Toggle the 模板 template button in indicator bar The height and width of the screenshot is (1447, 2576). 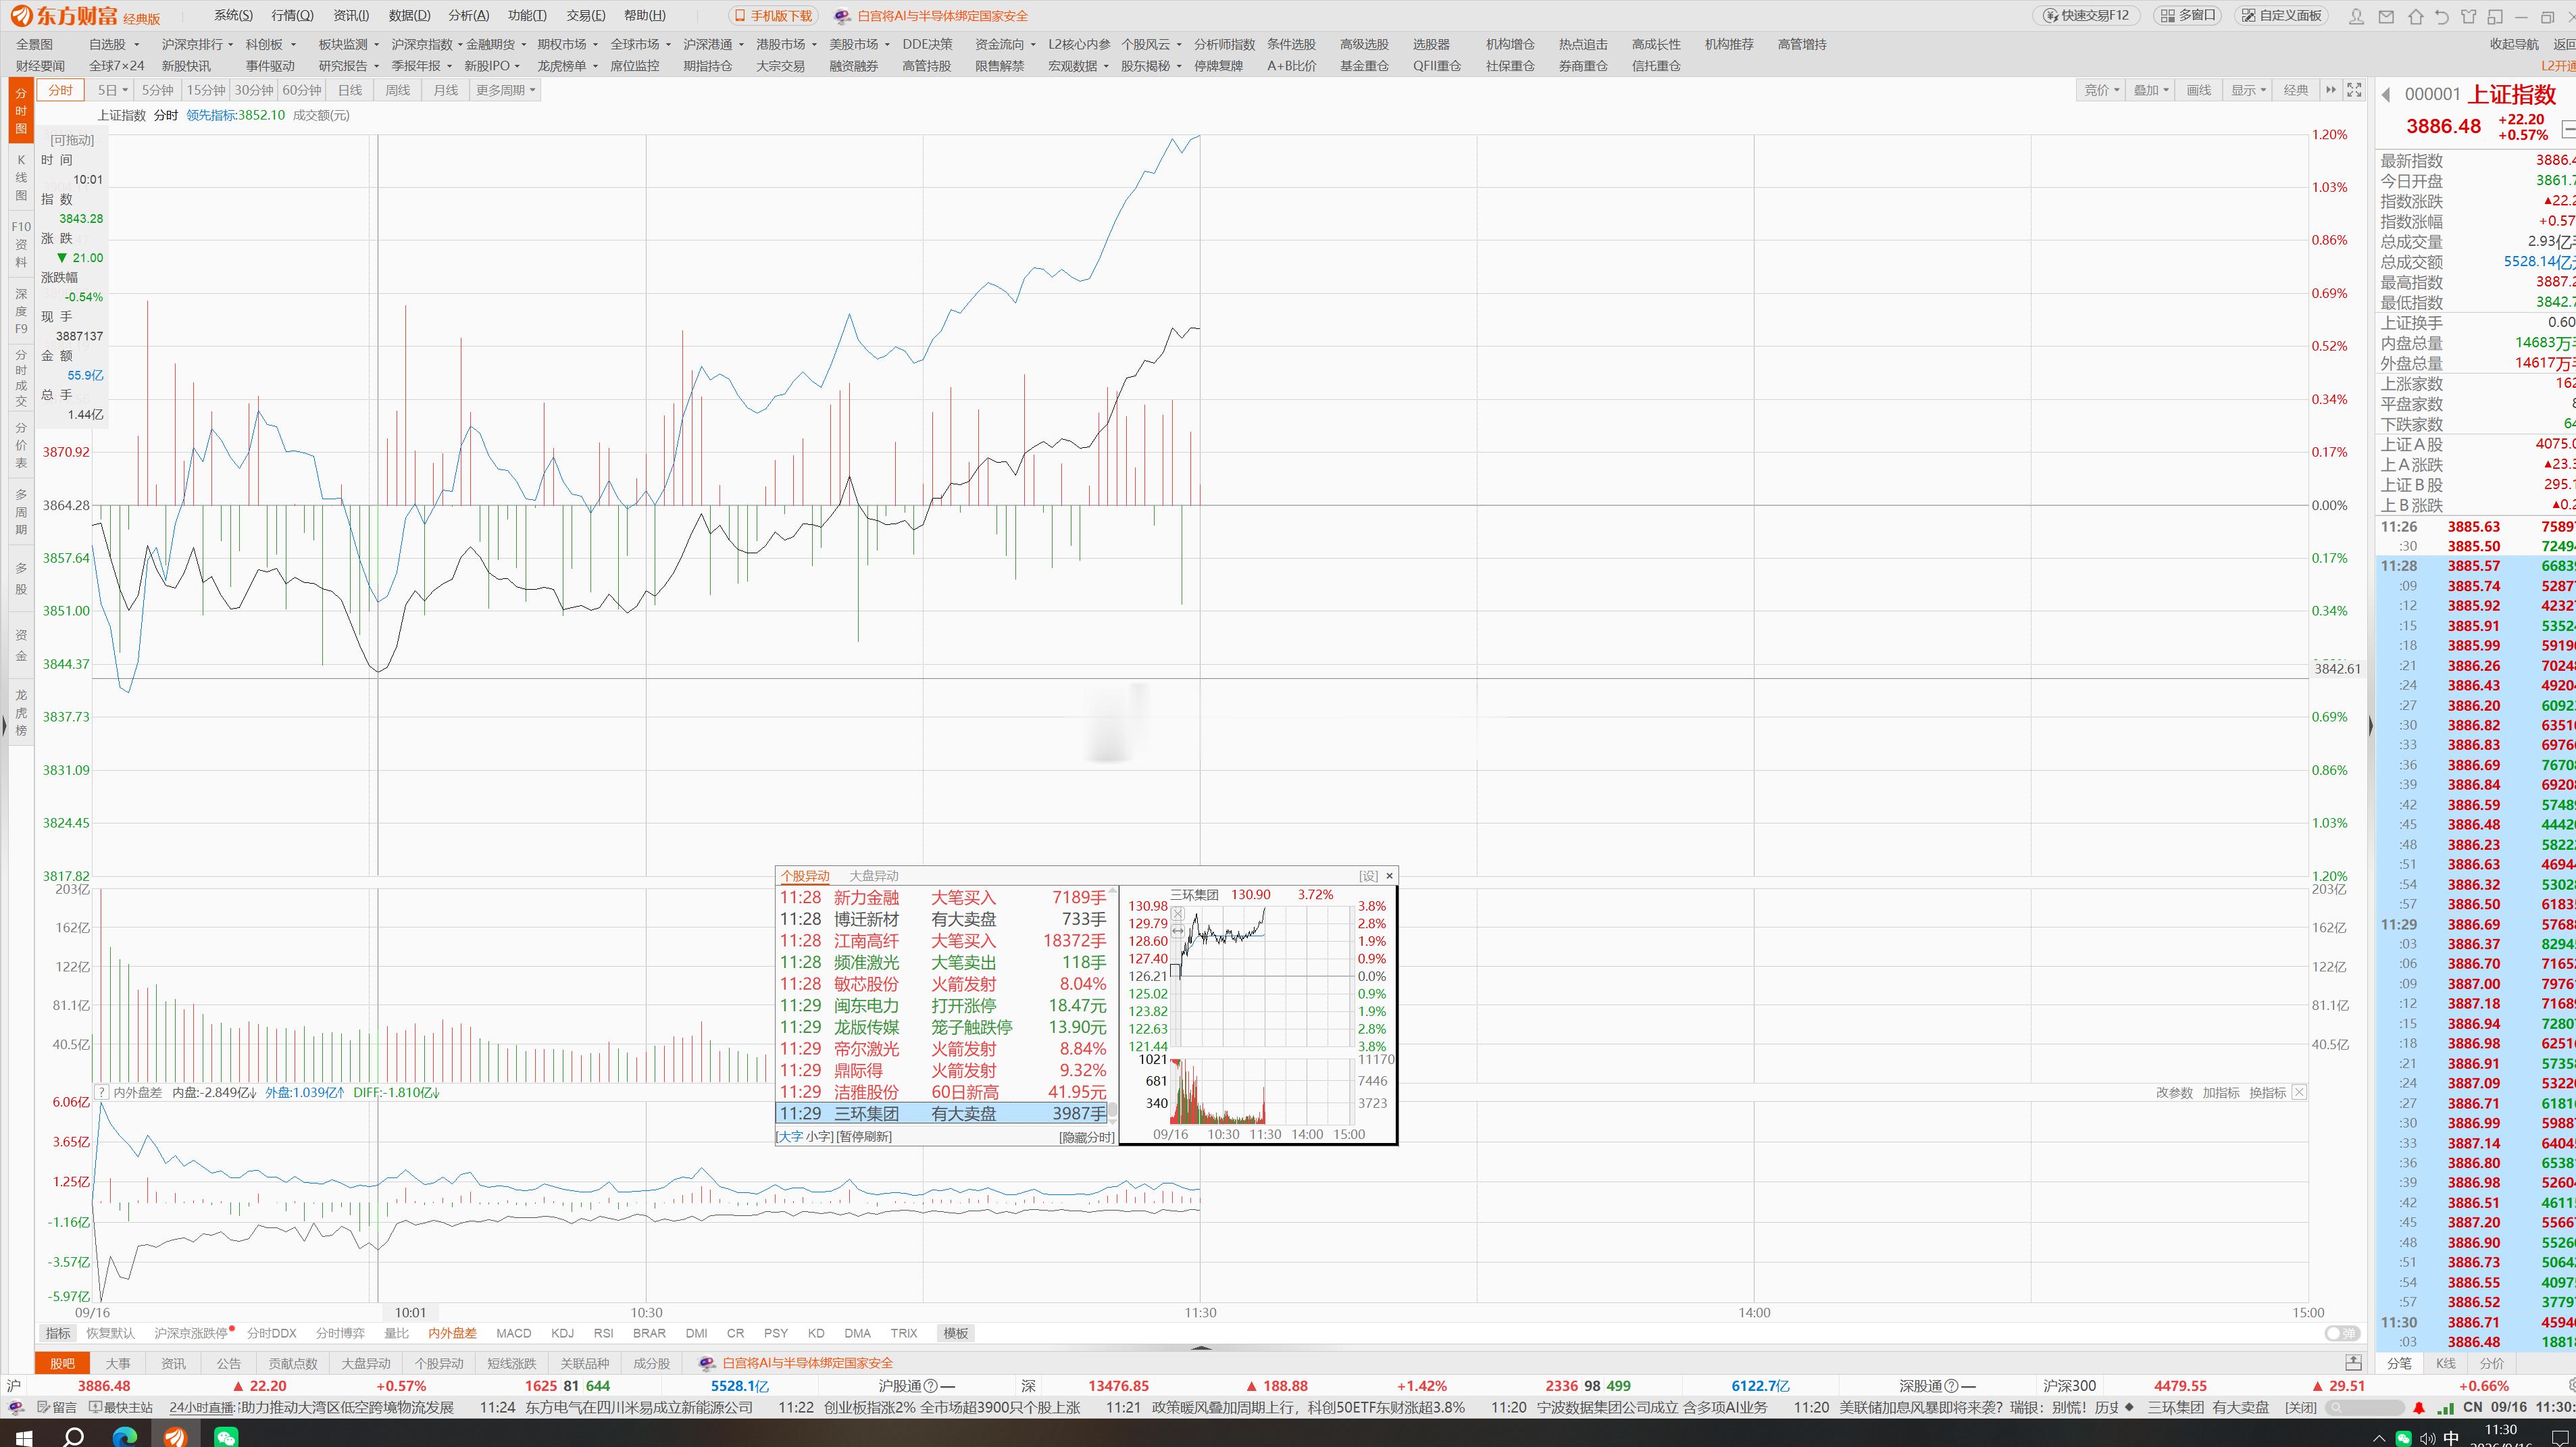pos(956,1333)
